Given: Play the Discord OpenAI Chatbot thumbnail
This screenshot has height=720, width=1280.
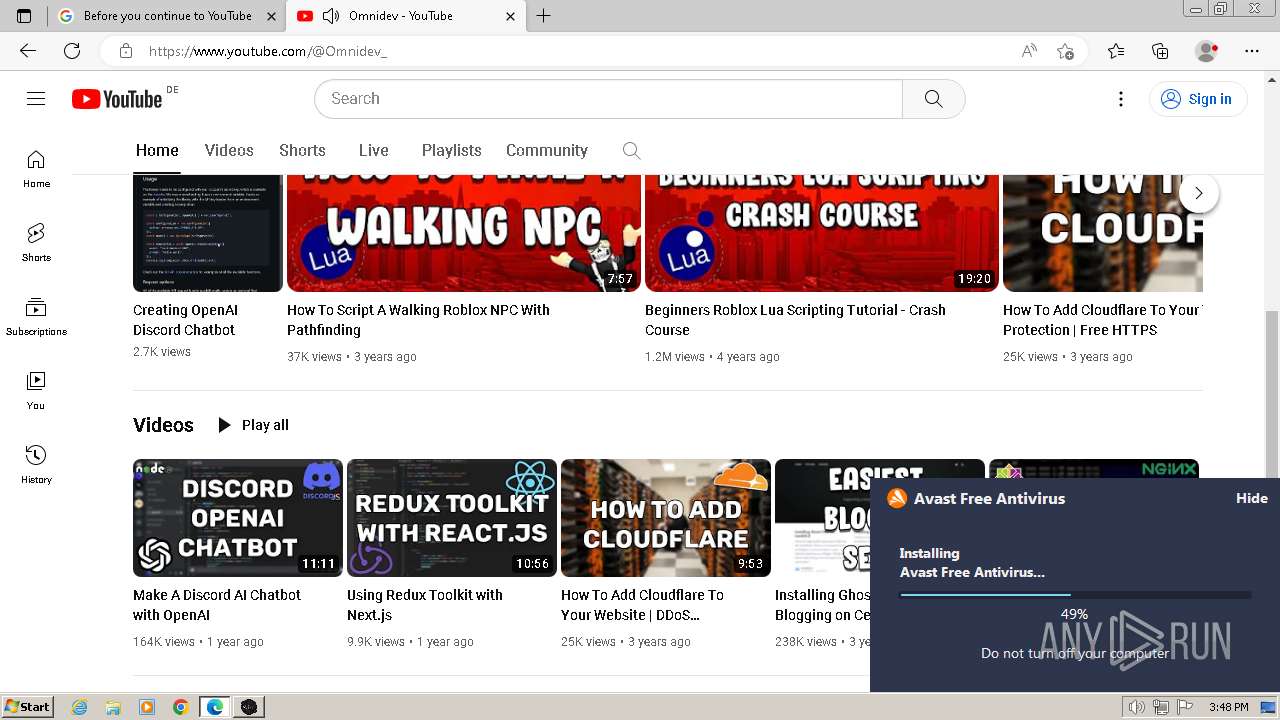Looking at the screenshot, I should click(x=238, y=518).
